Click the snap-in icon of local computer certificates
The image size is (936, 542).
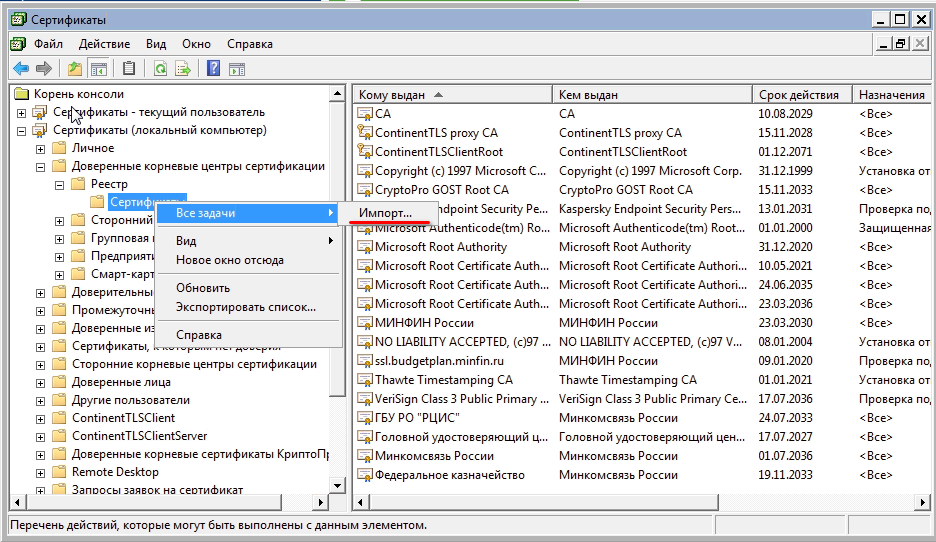(40, 130)
